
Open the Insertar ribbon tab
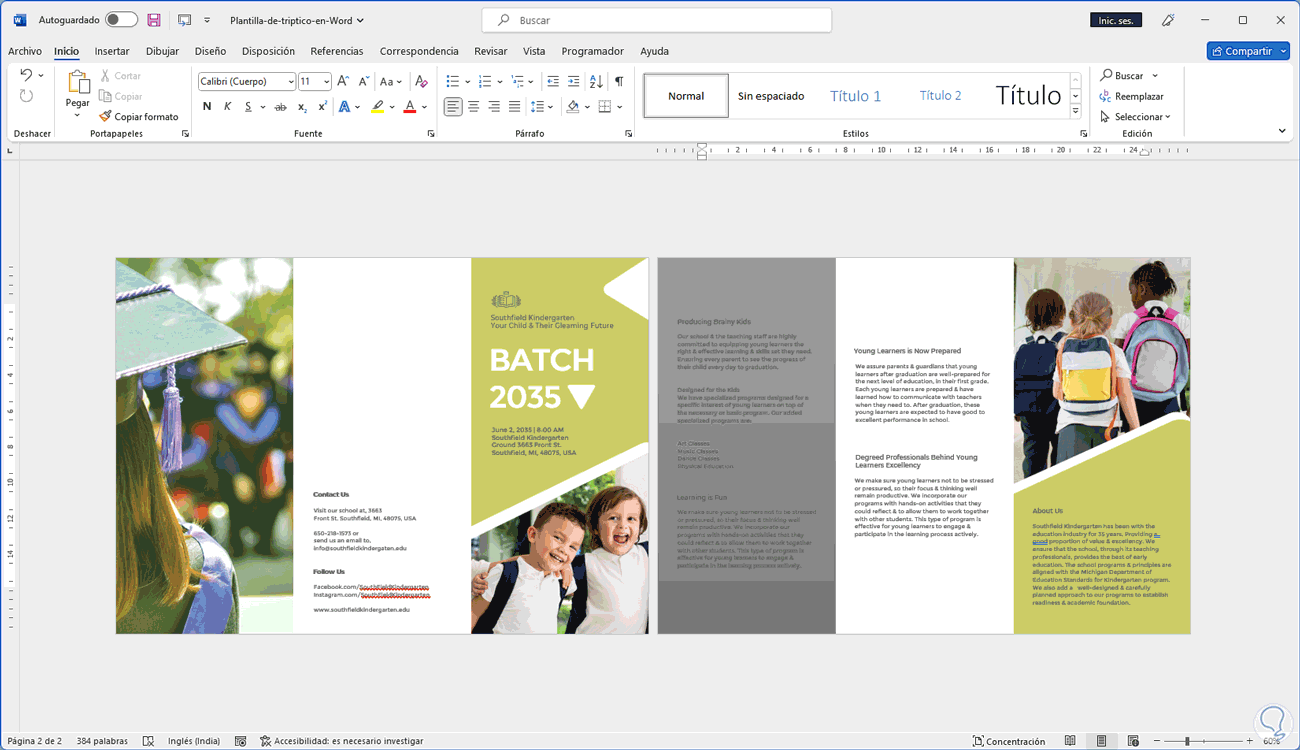112,51
